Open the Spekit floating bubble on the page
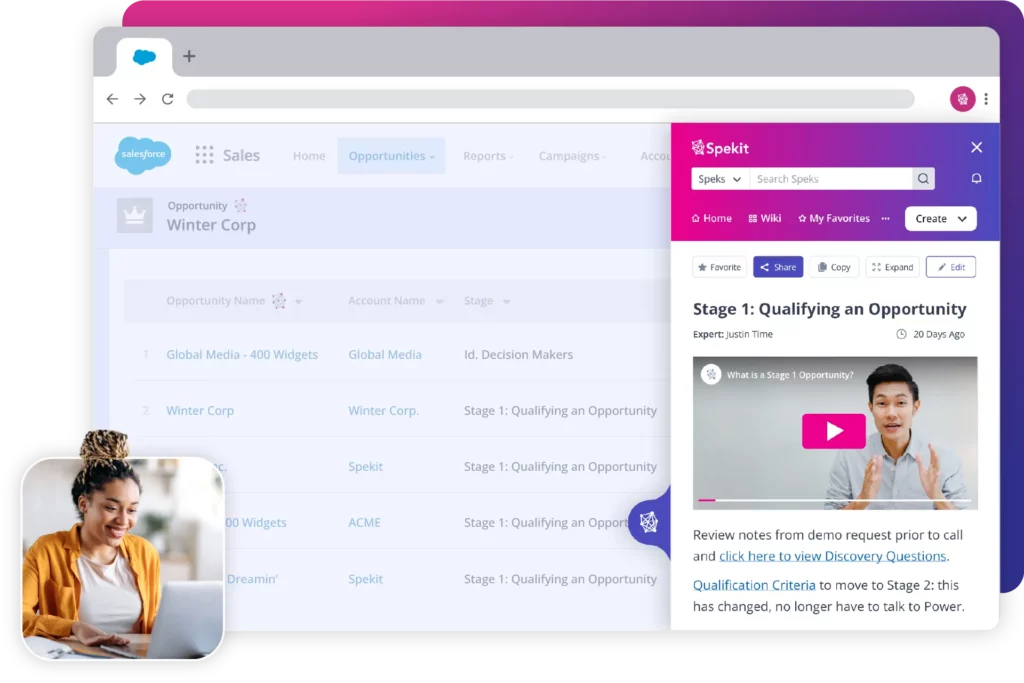Viewport: 1024px width, 683px height. (x=651, y=522)
